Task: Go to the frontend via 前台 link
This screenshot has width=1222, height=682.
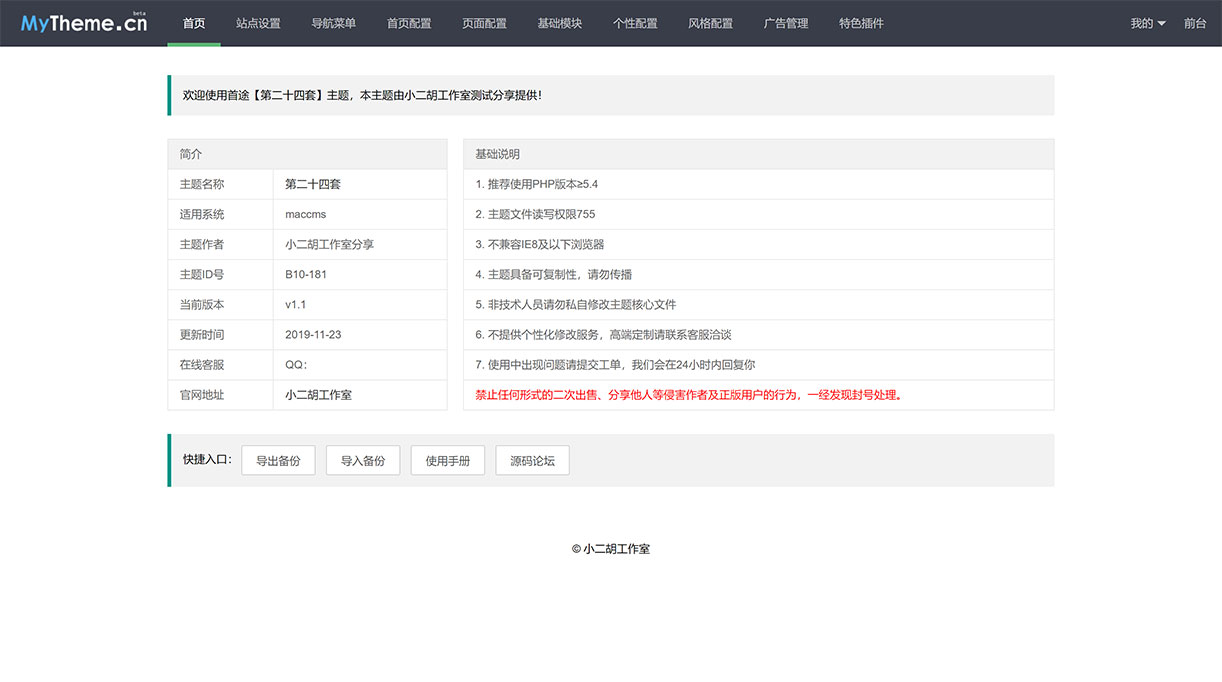Action: tap(1194, 22)
